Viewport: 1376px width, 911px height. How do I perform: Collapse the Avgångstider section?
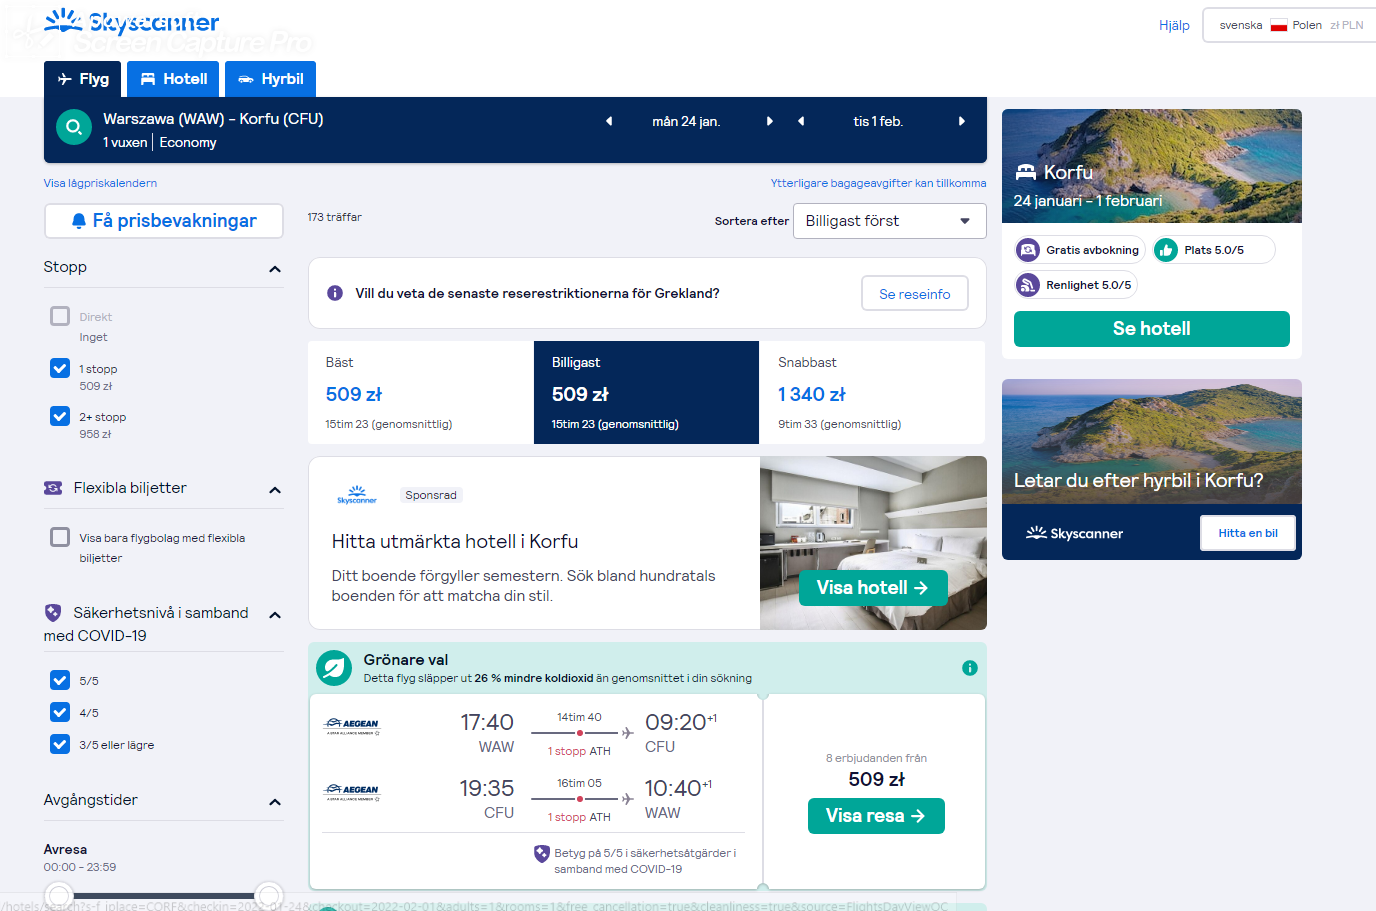(275, 802)
